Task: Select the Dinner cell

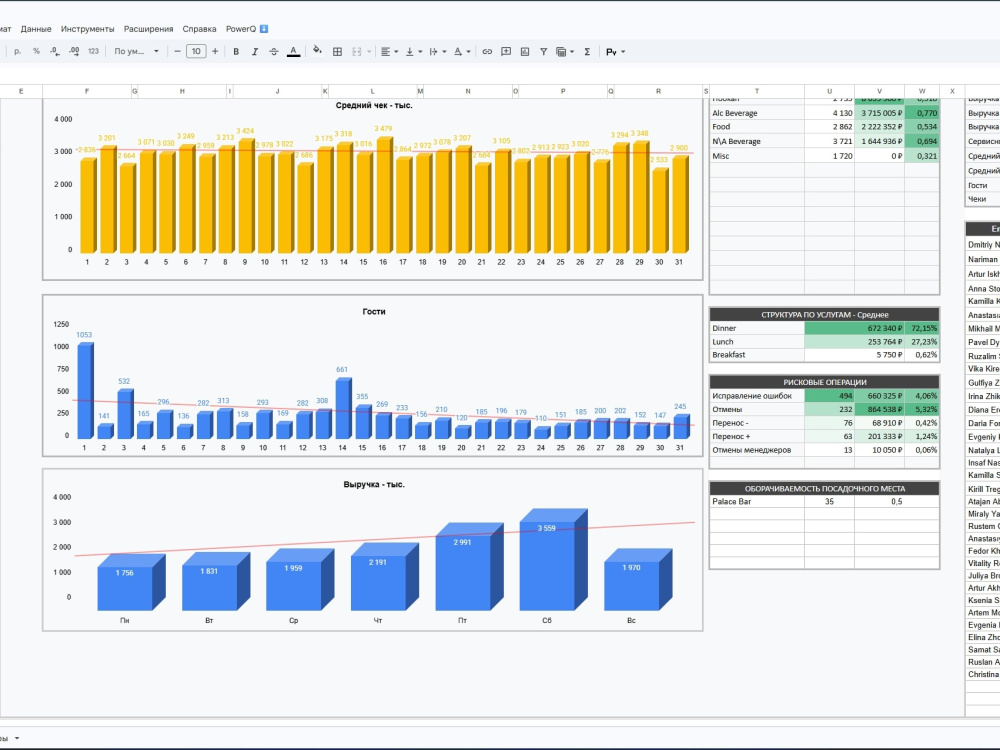Action: pyautogui.click(x=756, y=328)
